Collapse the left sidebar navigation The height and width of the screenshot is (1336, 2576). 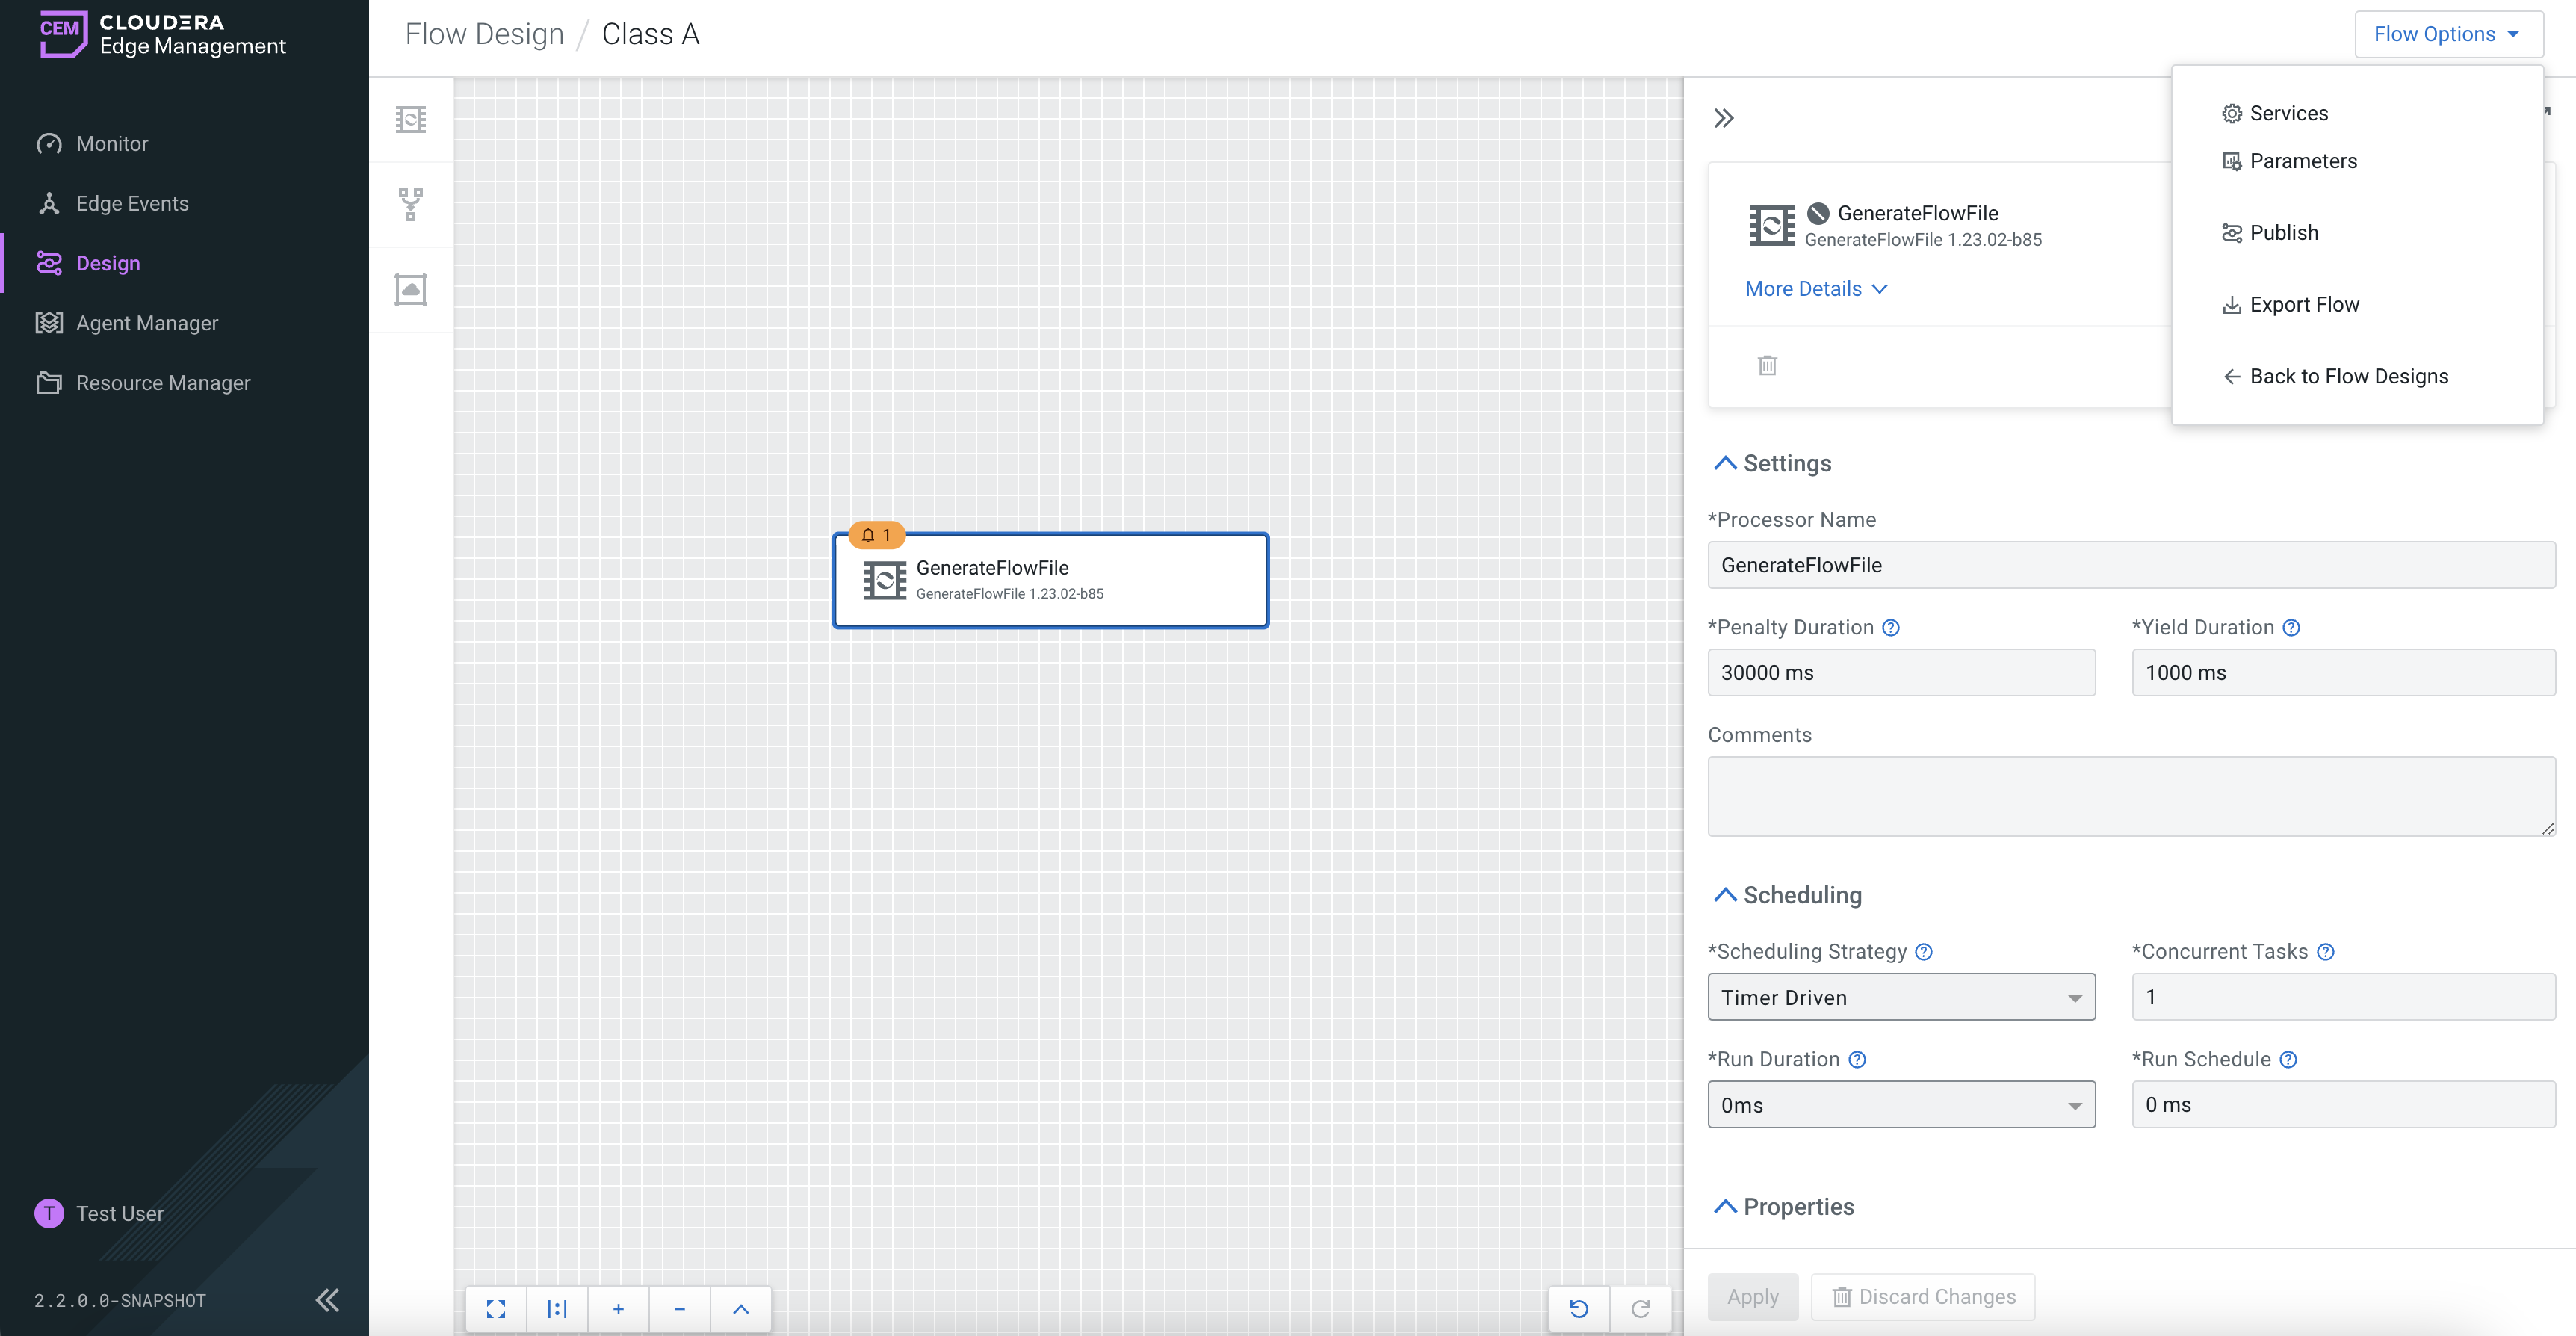click(327, 1300)
